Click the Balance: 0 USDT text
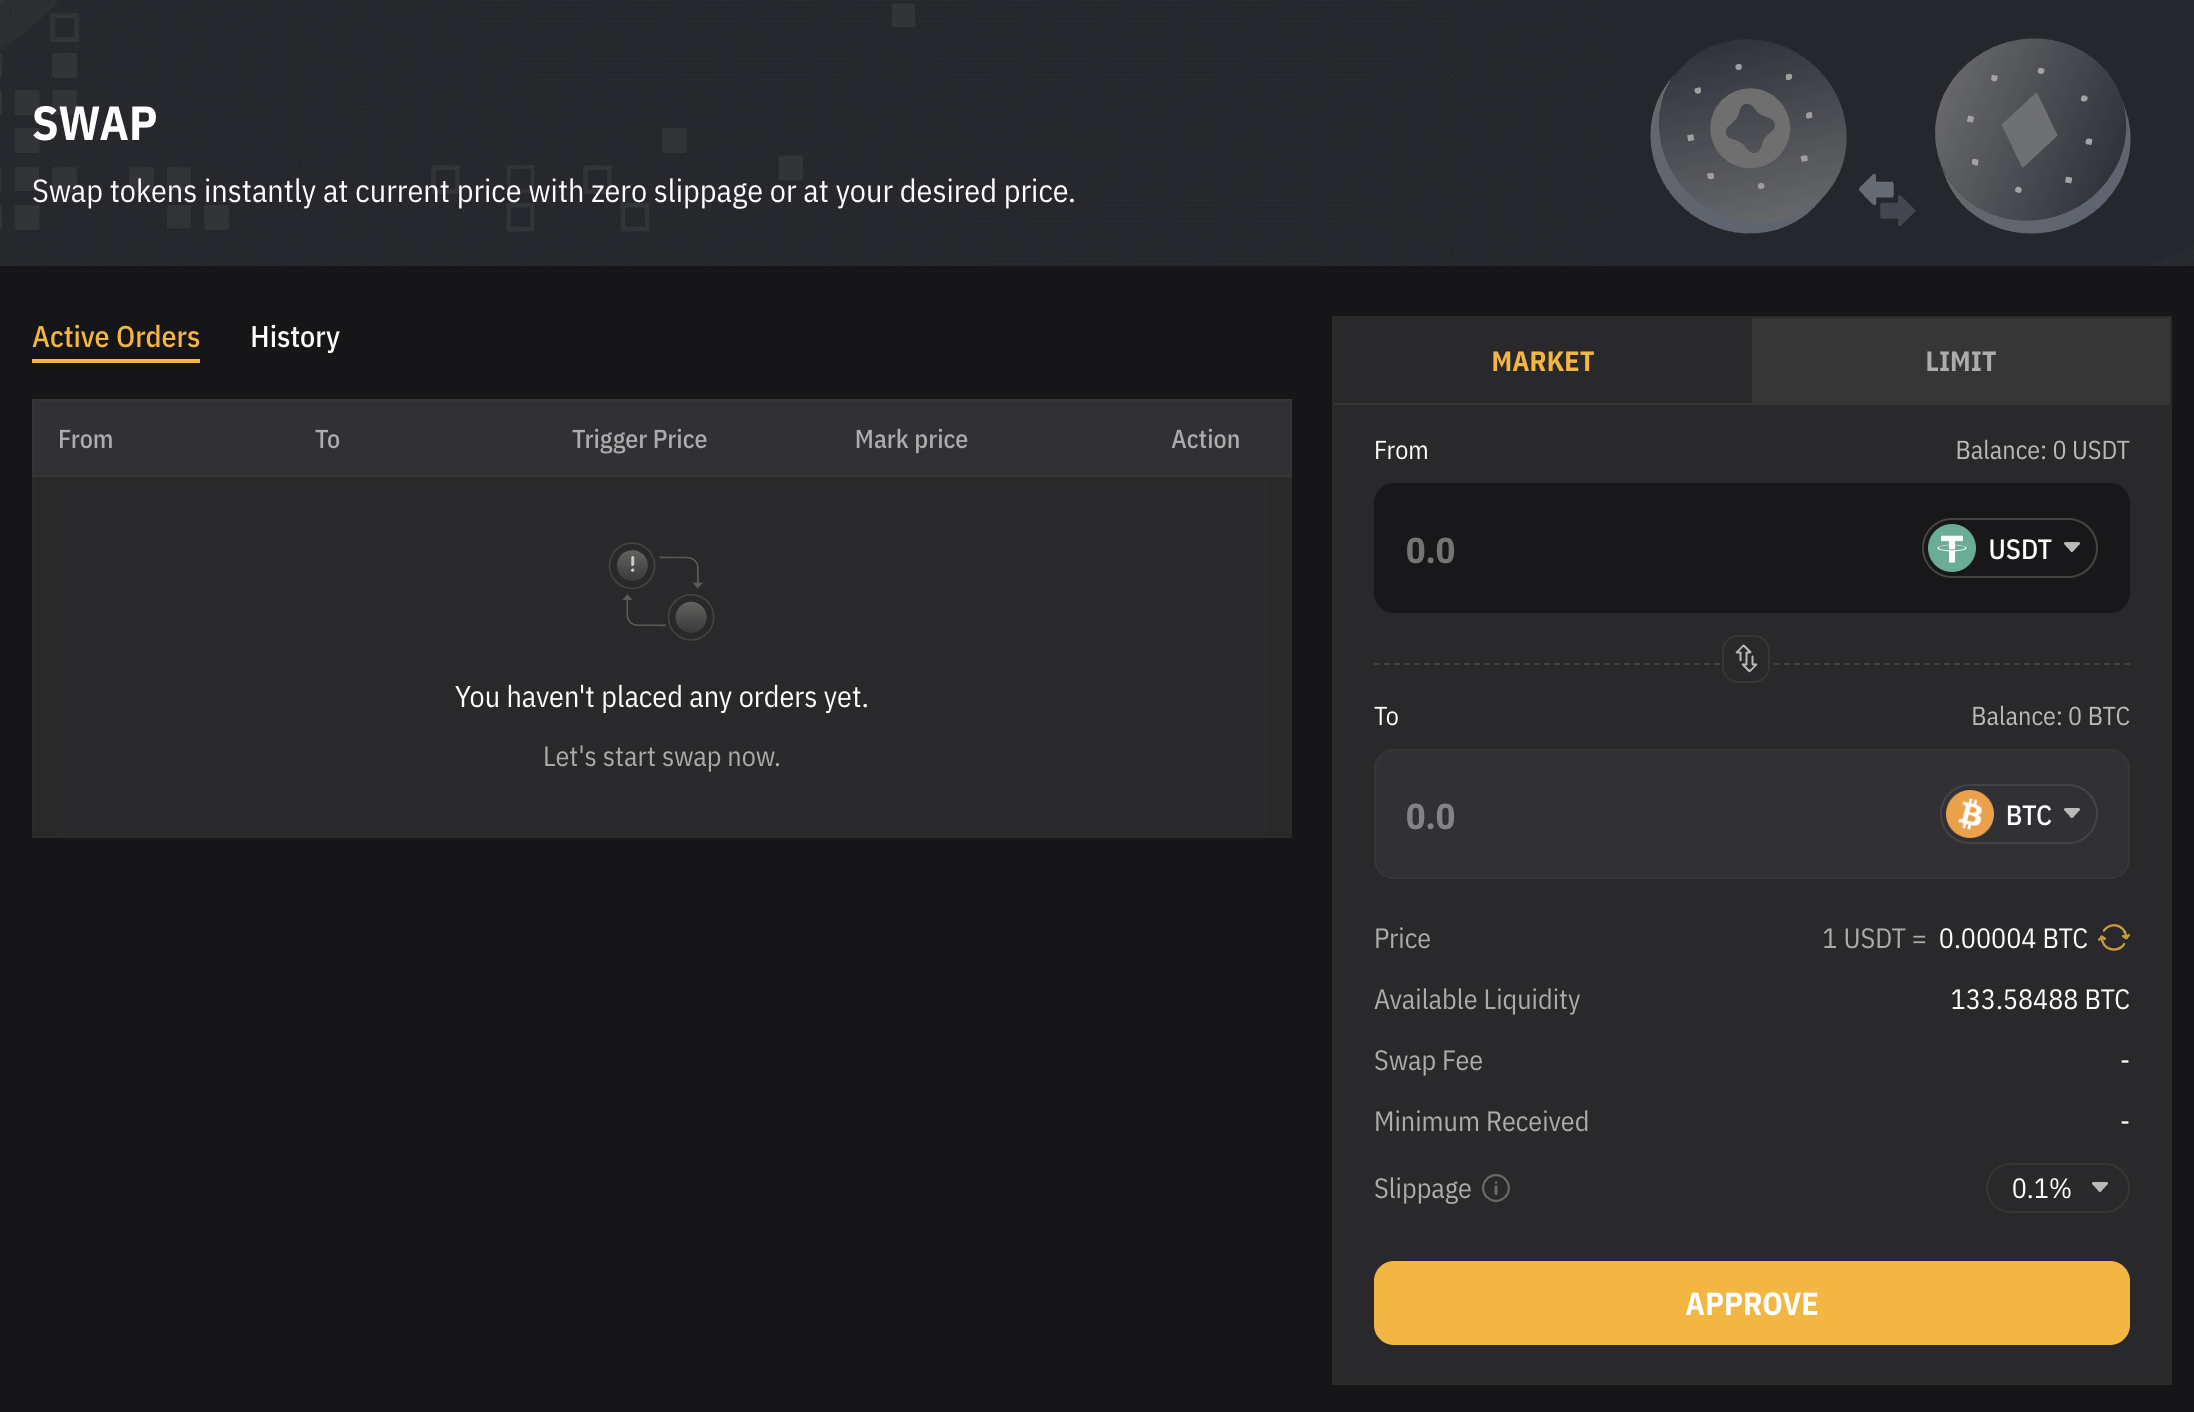 pos(2042,450)
